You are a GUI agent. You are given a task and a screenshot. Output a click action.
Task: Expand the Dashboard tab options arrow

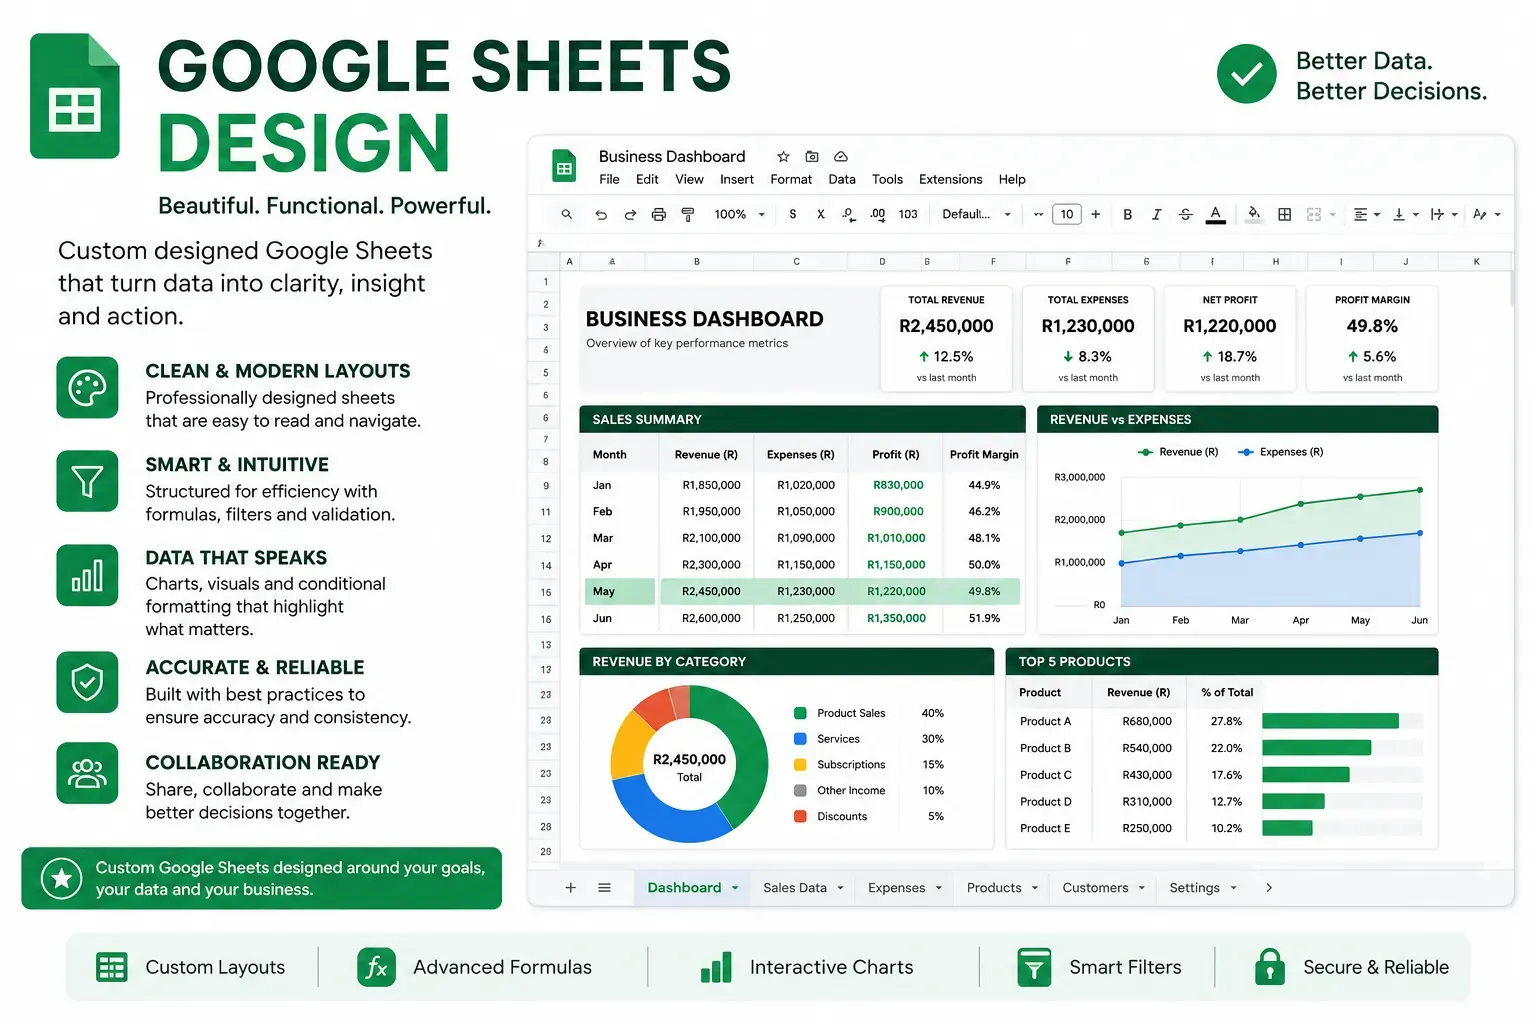735,888
